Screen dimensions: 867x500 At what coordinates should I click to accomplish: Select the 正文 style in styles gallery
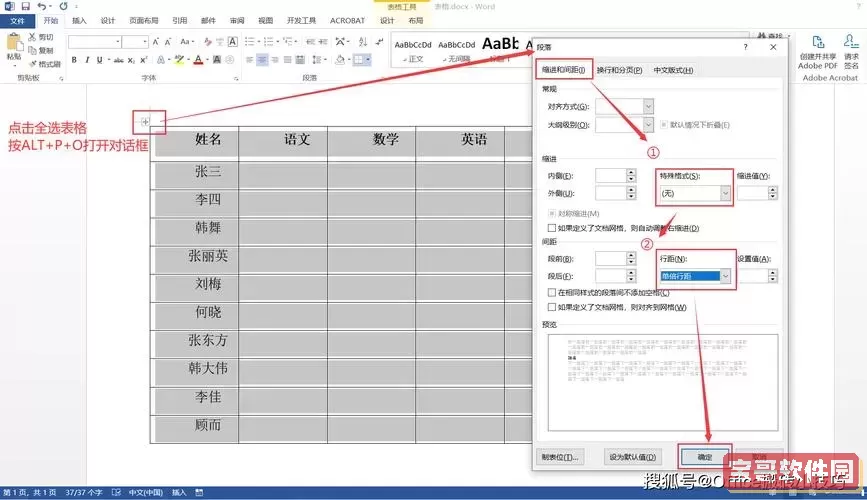(x=413, y=51)
